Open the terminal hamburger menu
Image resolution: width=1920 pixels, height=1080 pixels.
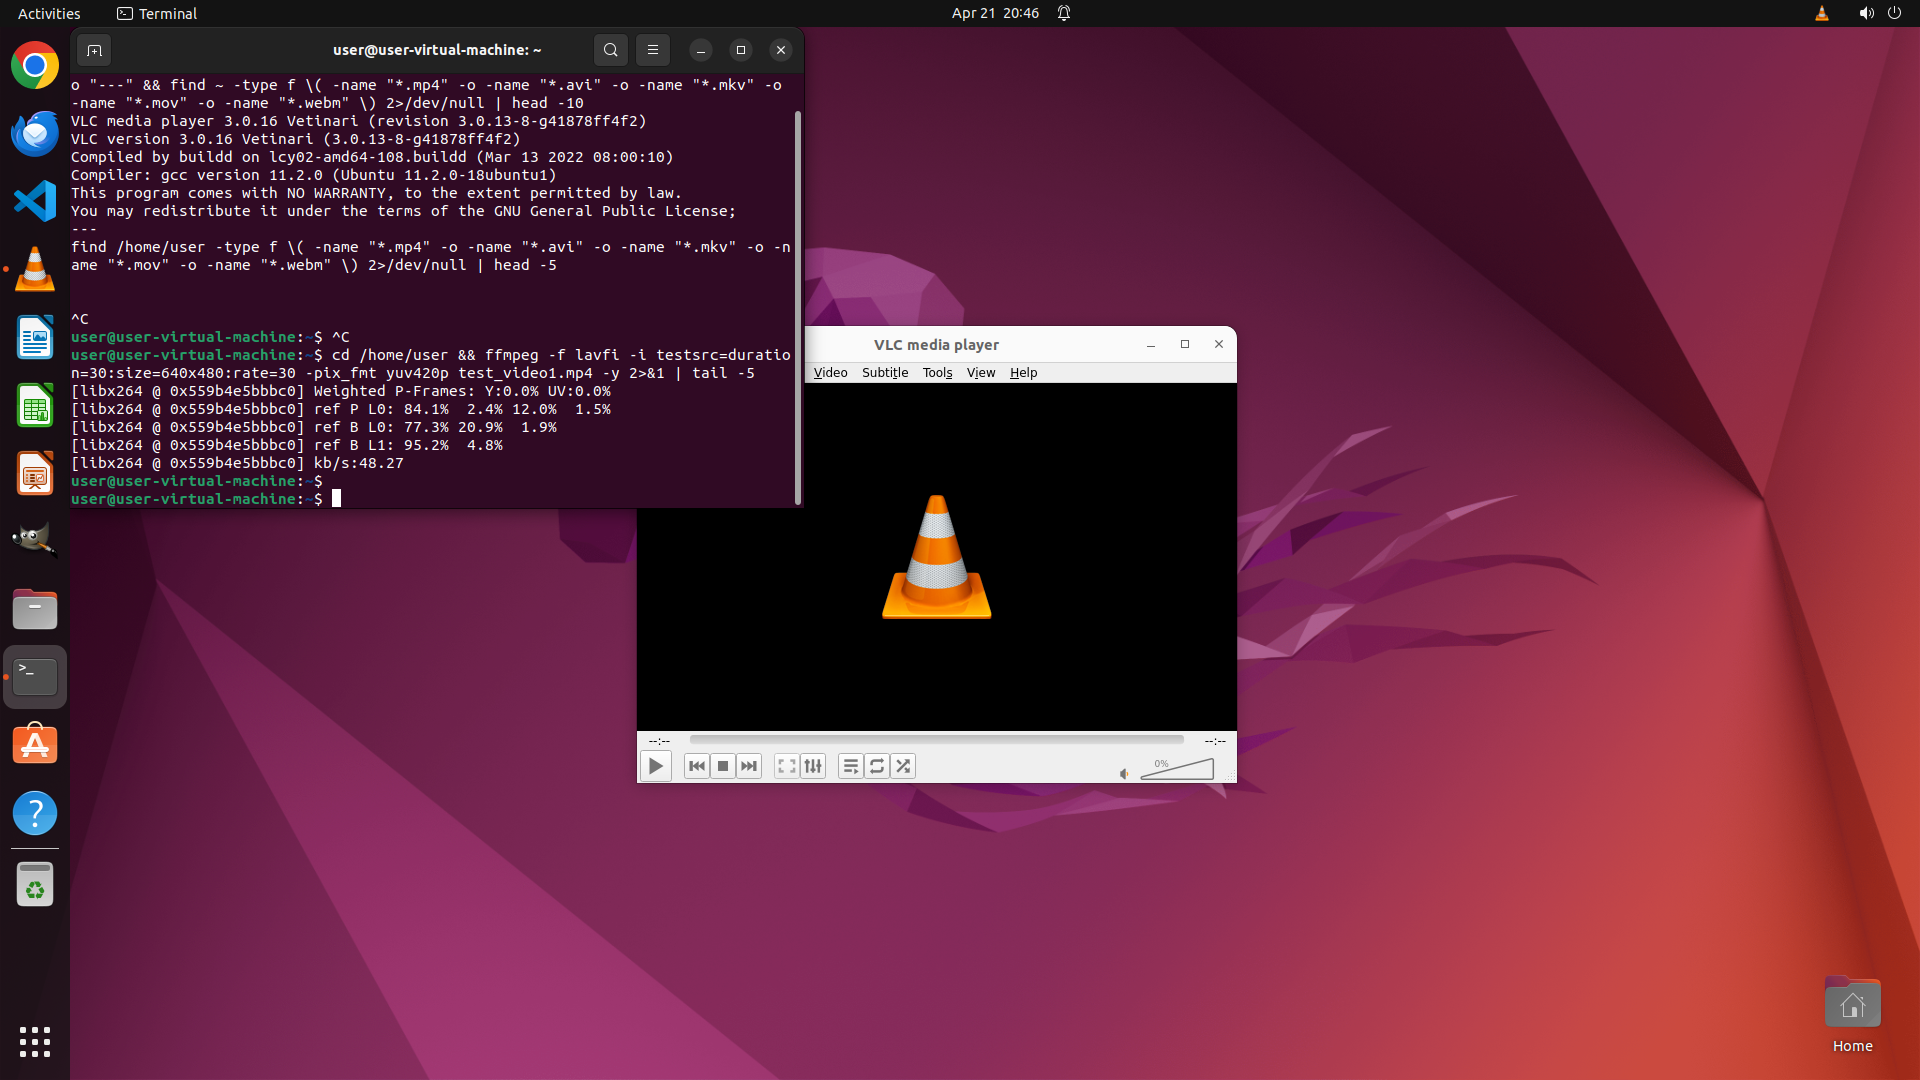click(x=653, y=50)
